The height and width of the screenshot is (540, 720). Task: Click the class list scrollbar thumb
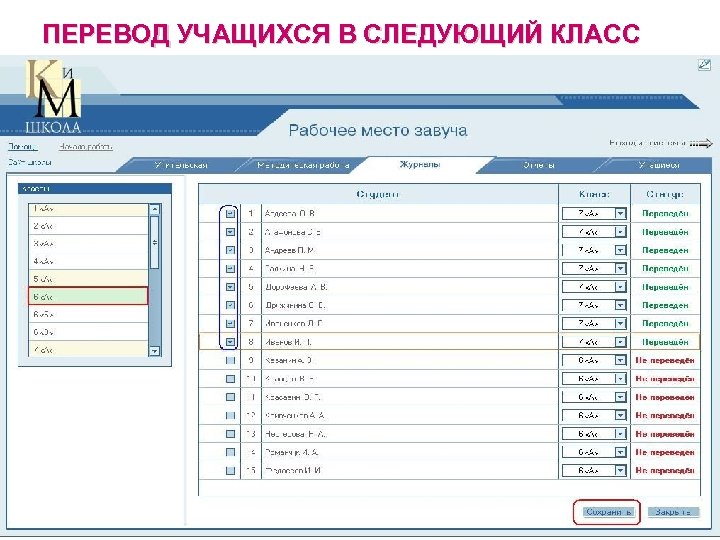pyautogui.click(x=155, y=242)
